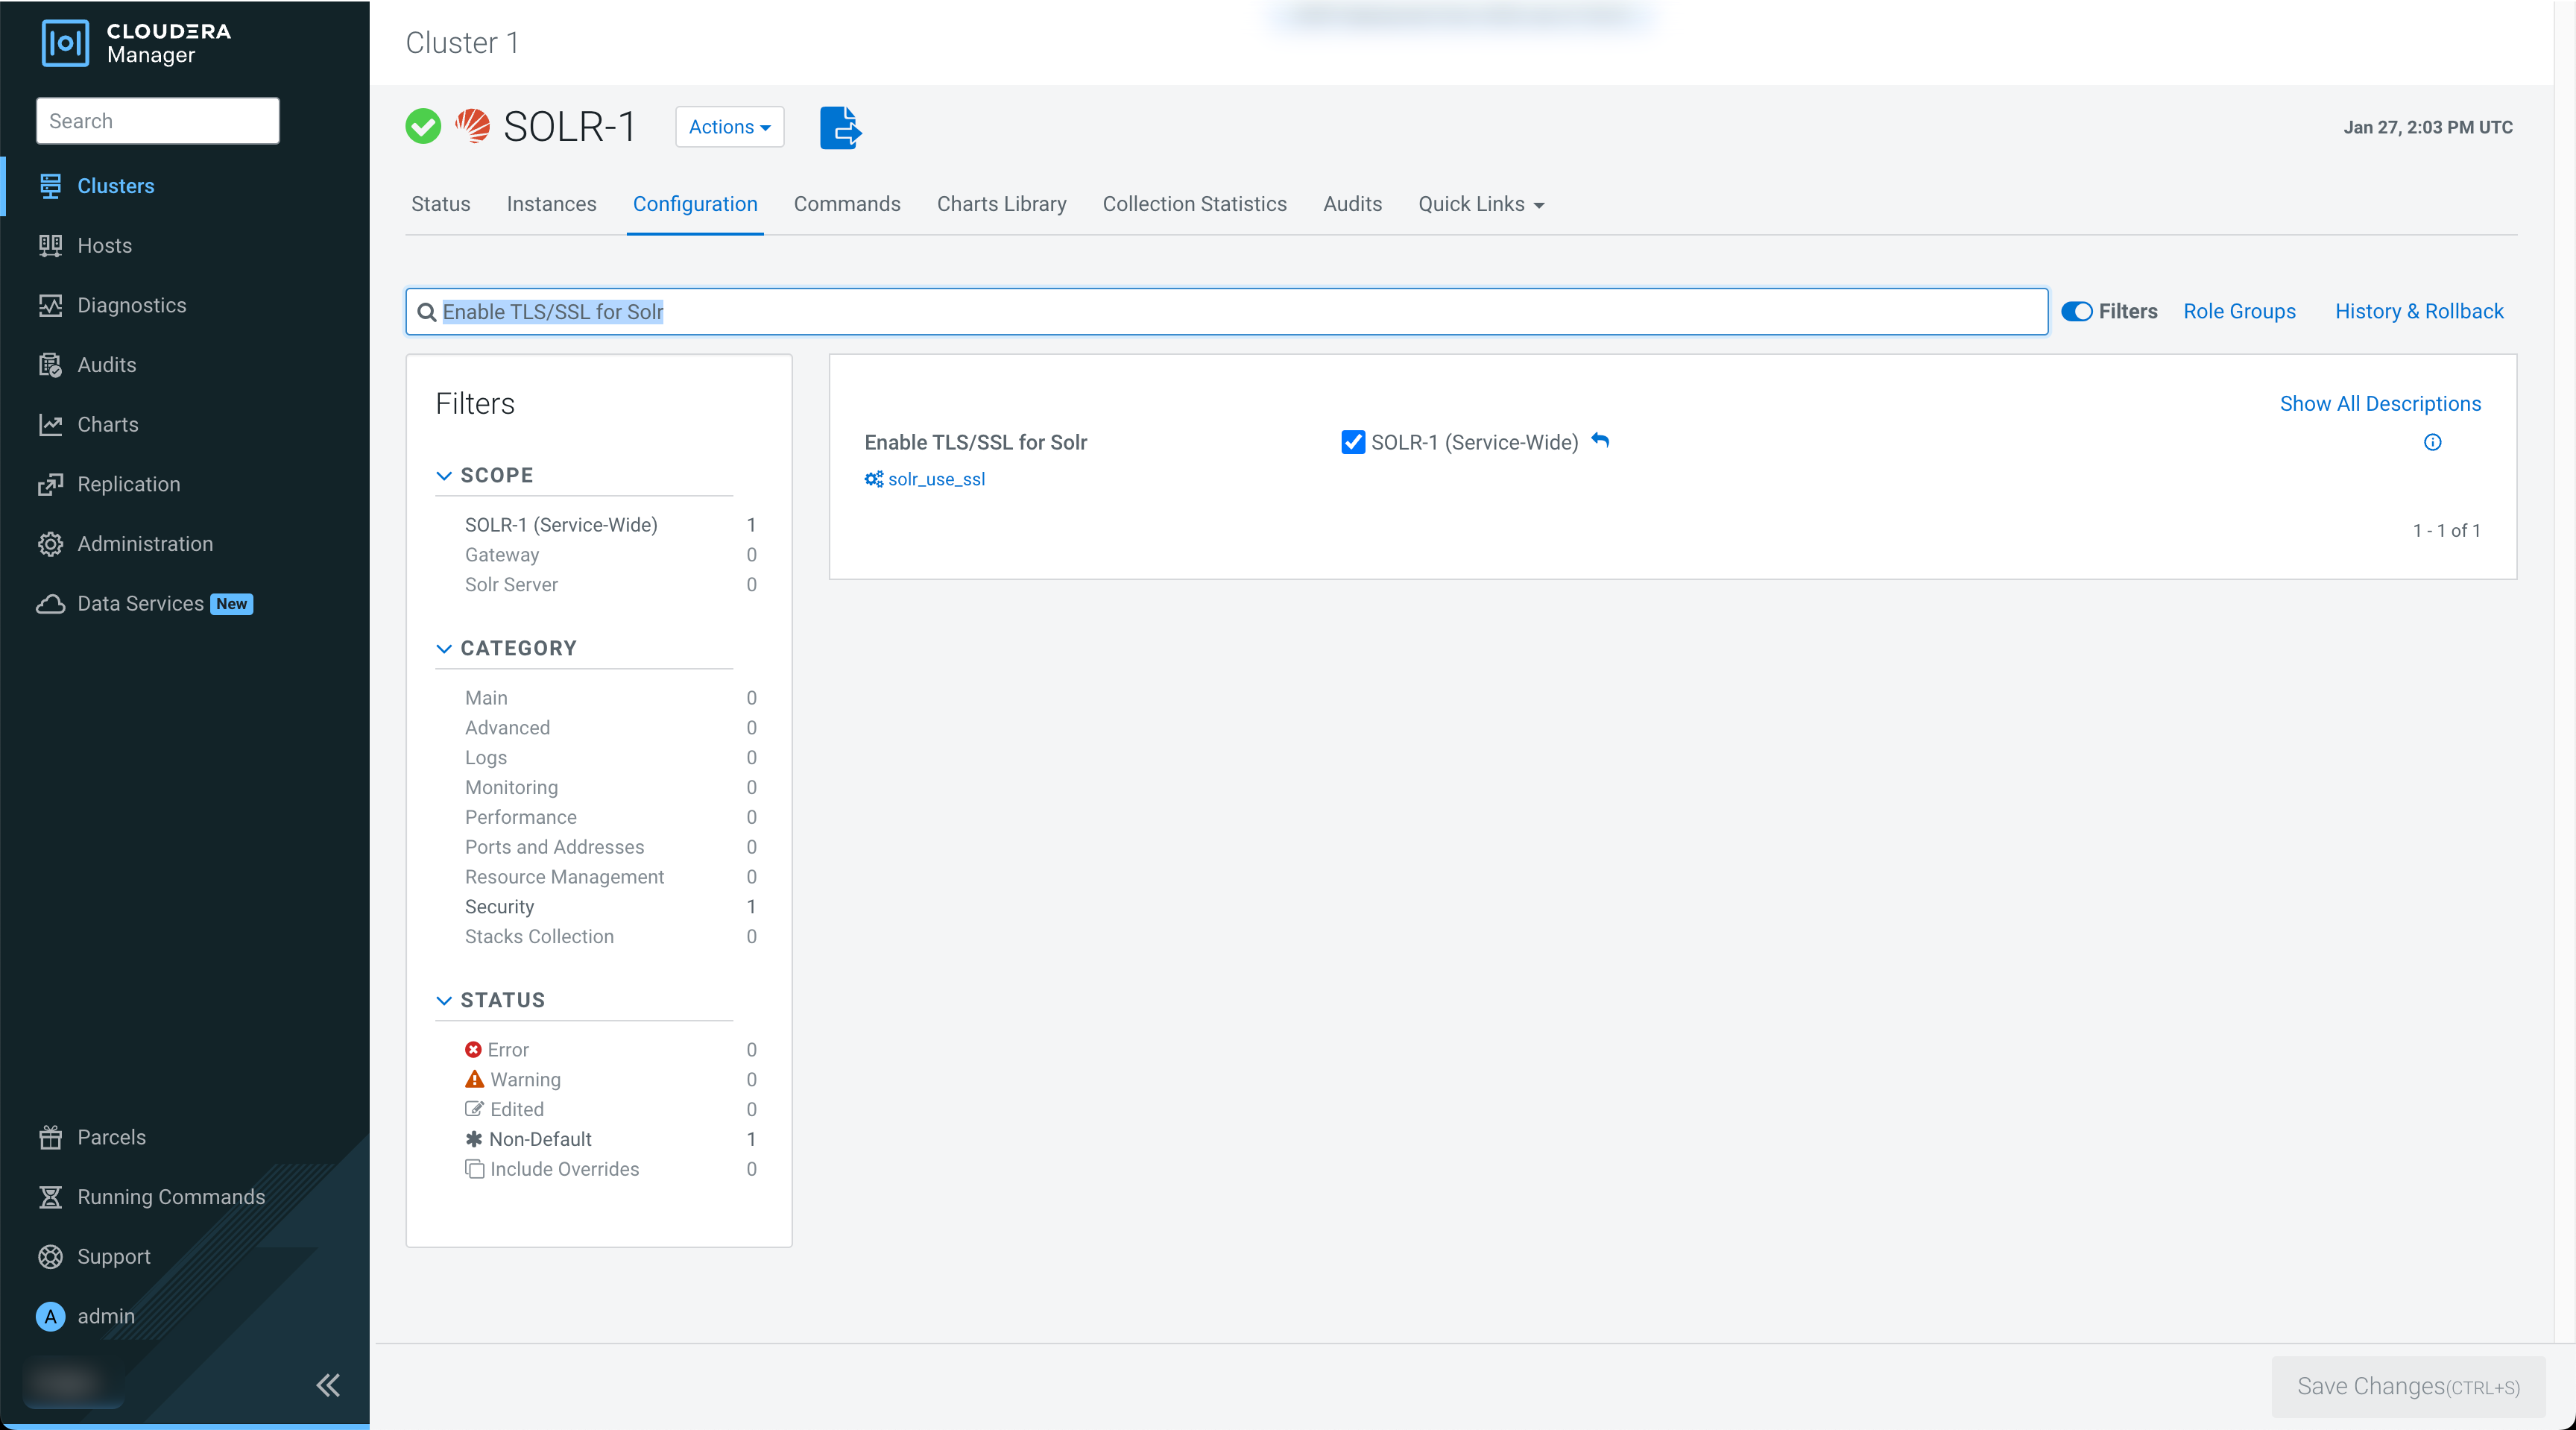The width and height of the screenshot is (2576, 1430).
Task: Click the revert-to-default arrow icon
Action: click(x=1600, y=440)
